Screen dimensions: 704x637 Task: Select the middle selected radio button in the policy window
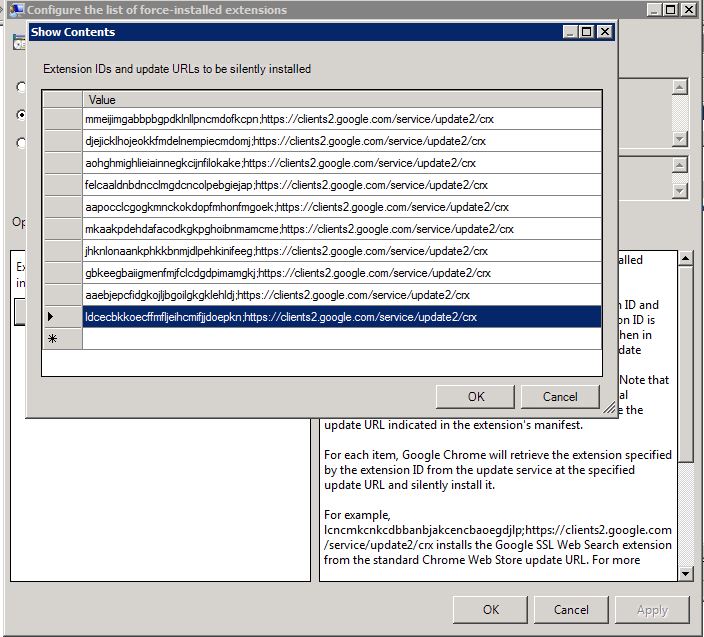pos(21,114)
